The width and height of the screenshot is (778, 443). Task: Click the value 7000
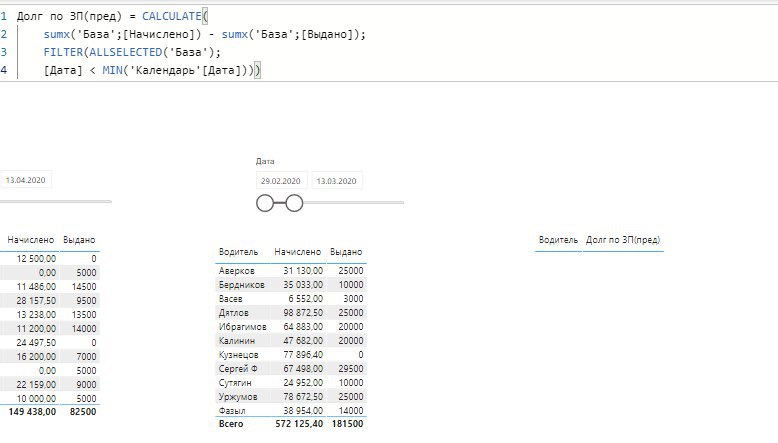pyautogui.click(x=86, y=356)
